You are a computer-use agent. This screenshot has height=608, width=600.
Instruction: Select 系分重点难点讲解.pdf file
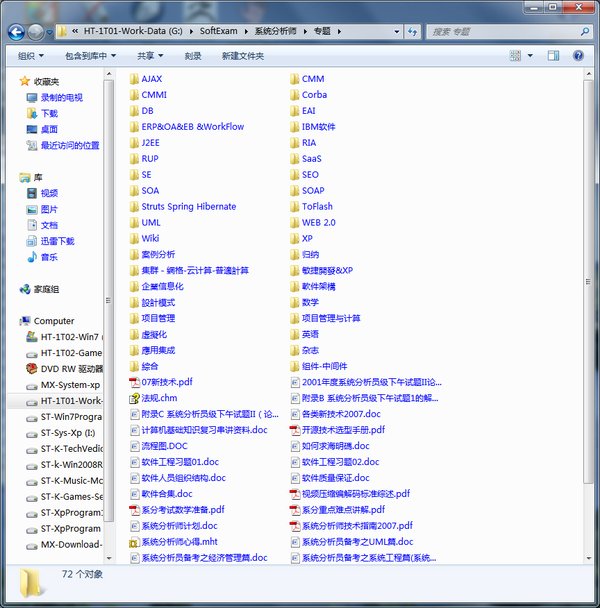click(x=338, y=510)
